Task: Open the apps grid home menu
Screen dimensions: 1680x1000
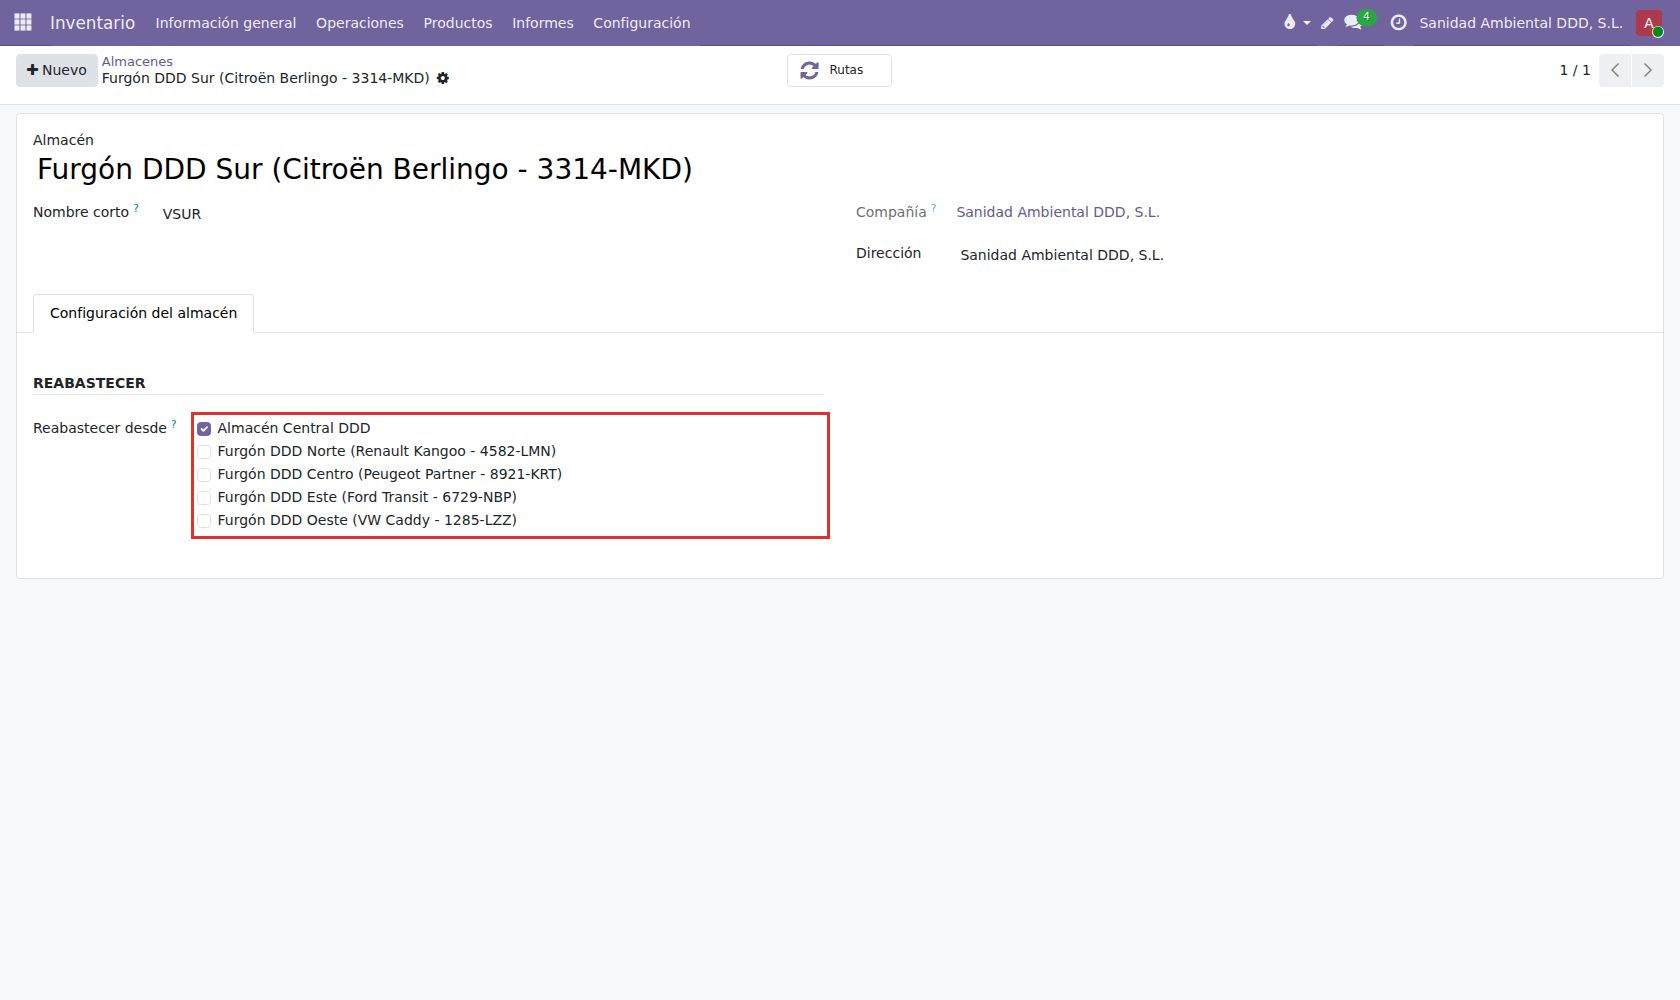Action: pyautogui.click(x=23, y=22)
